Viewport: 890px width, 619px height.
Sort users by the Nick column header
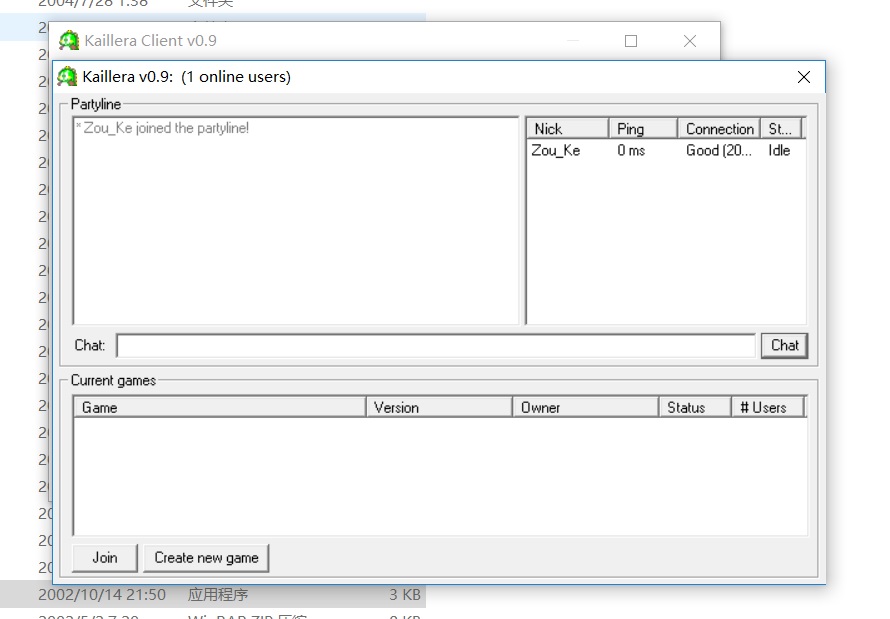point(568,129)
